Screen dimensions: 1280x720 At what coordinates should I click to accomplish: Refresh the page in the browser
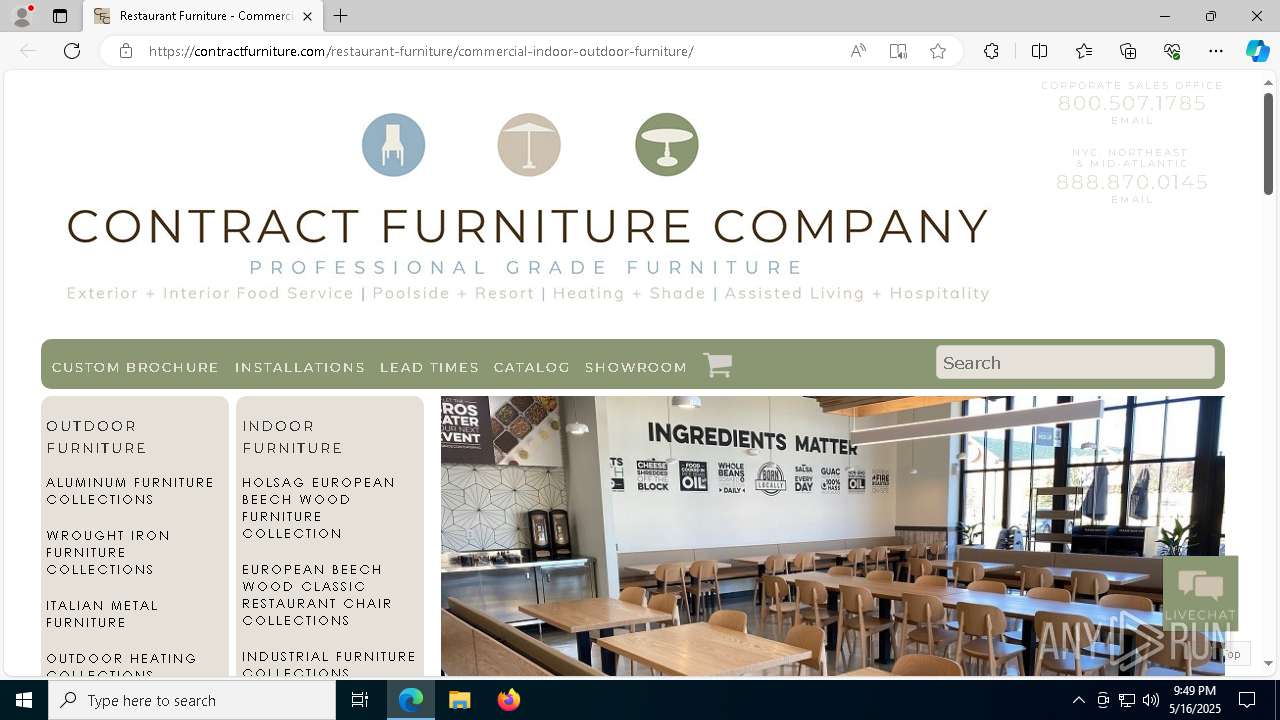click(72, 51)
